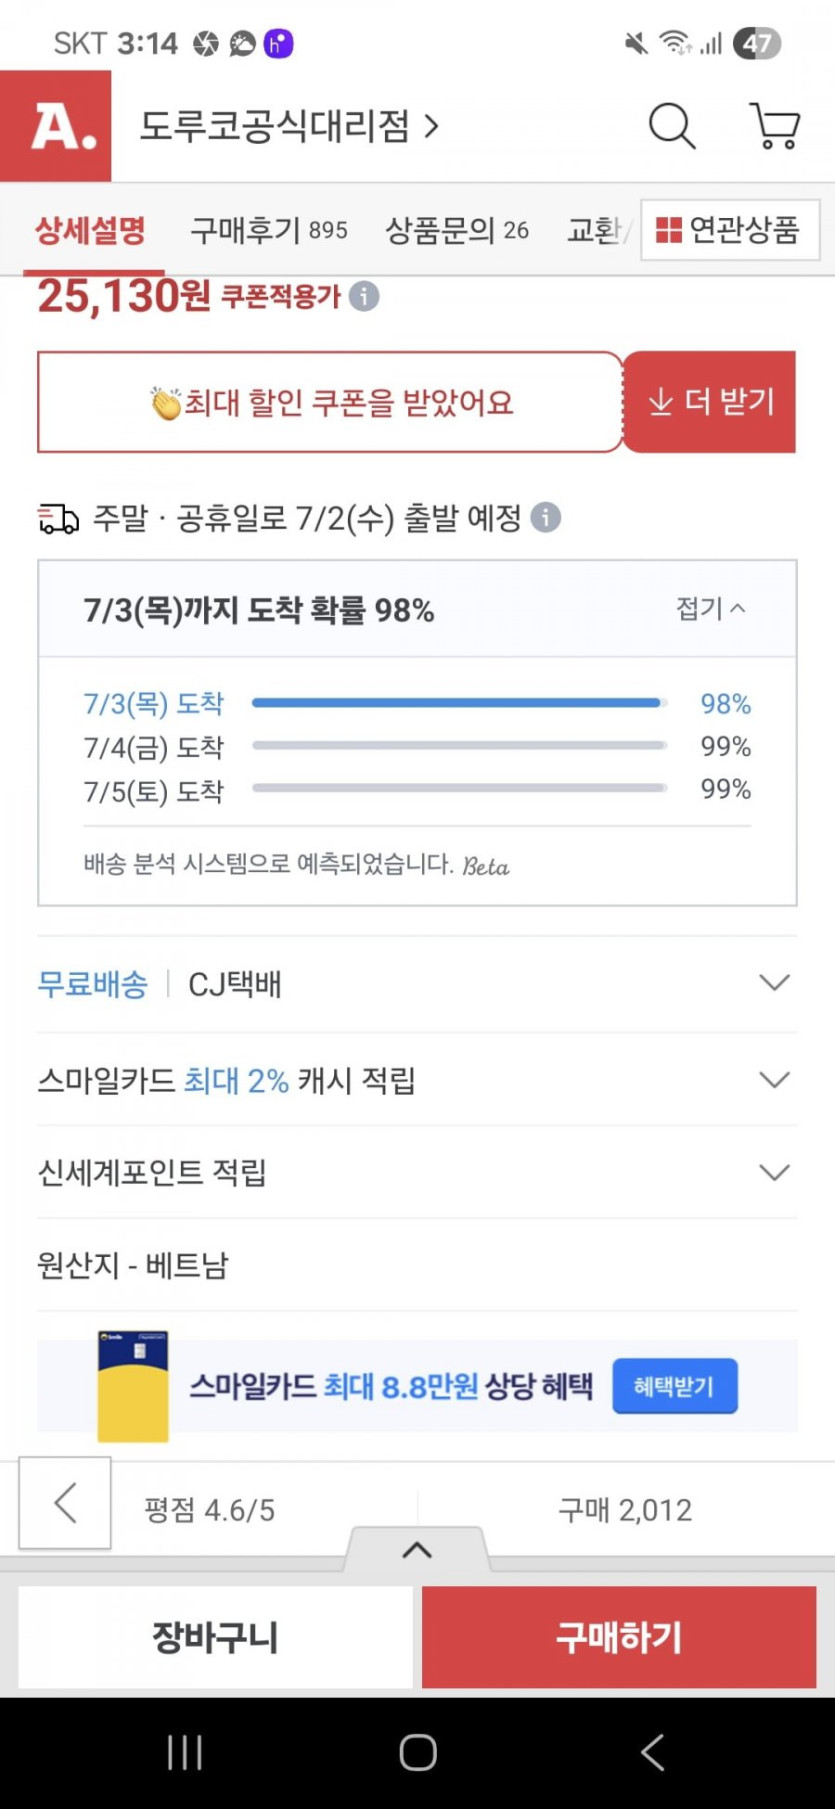Viewport: 835px width, 1809px height.
Task: Expand 스마일카드 캐시 적립 details
Action: pyautogui.click(x=774, y=1080)
